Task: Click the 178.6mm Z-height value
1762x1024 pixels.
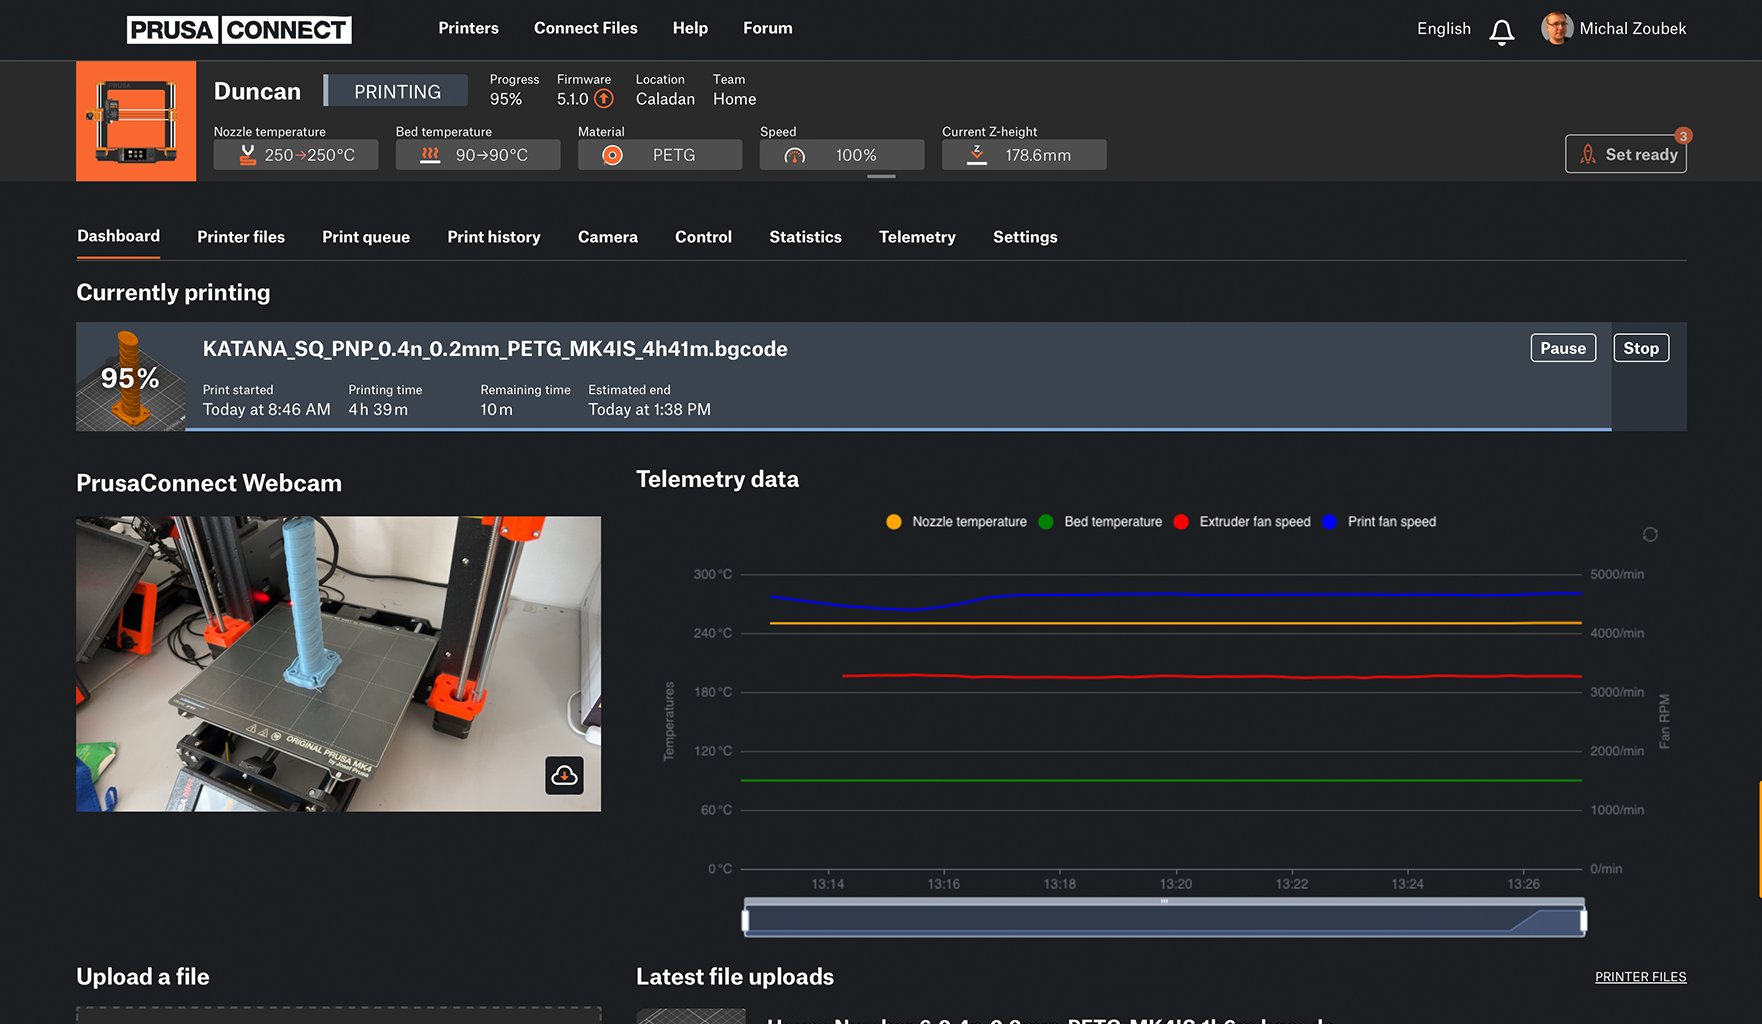Action: (1038, 155)
